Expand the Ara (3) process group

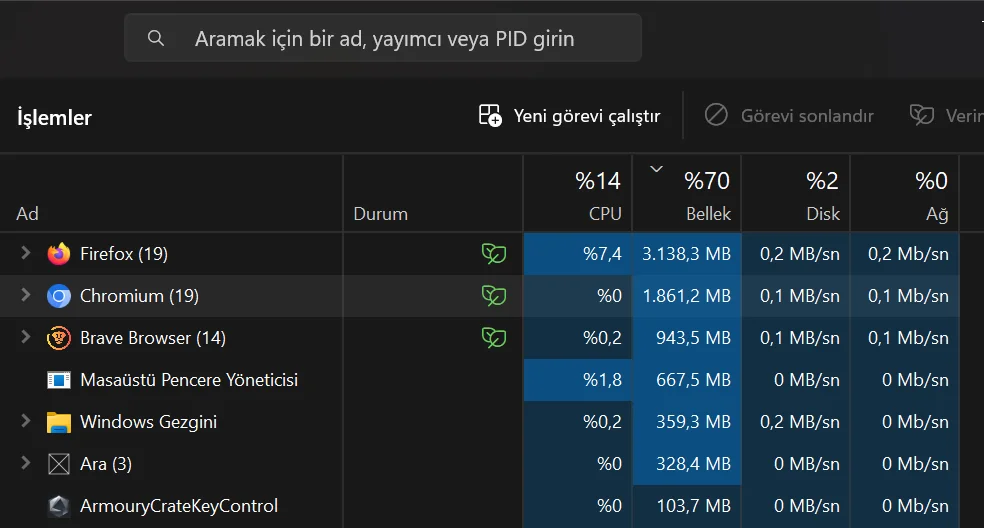tap(26, 464)
